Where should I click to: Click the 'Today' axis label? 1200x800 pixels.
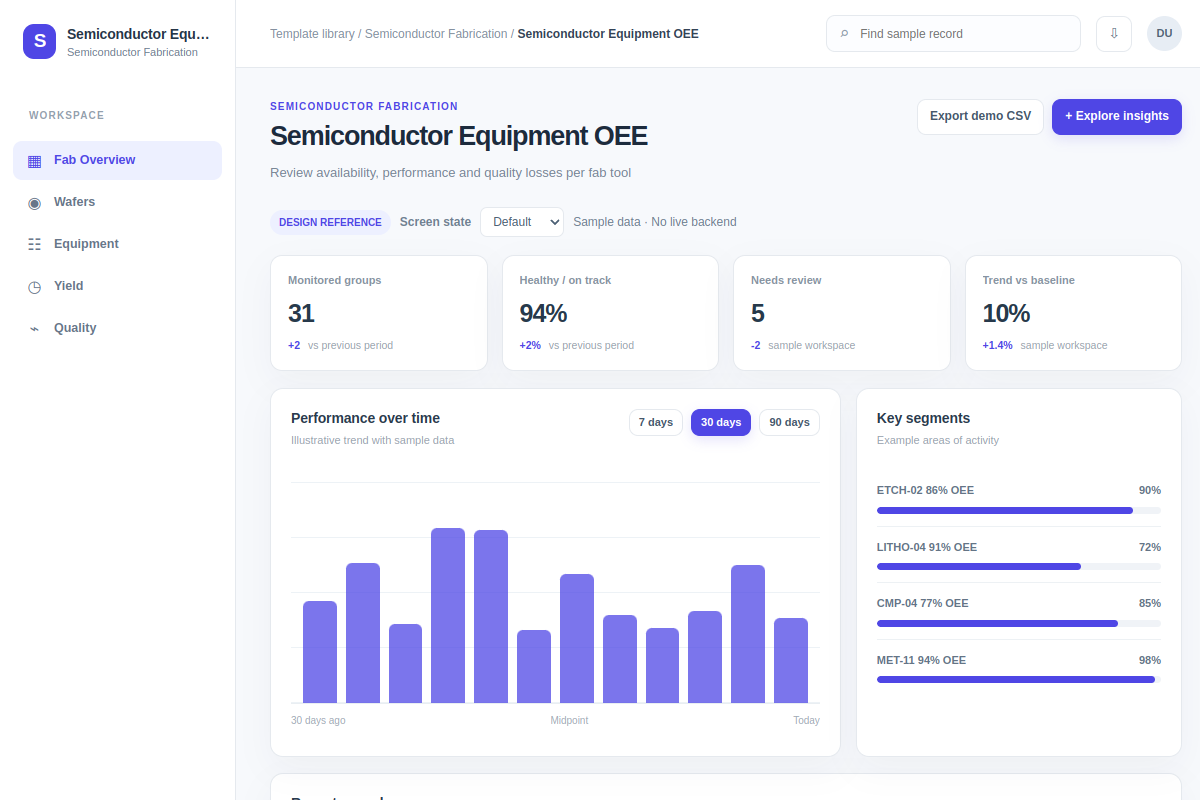pos(806,720)
